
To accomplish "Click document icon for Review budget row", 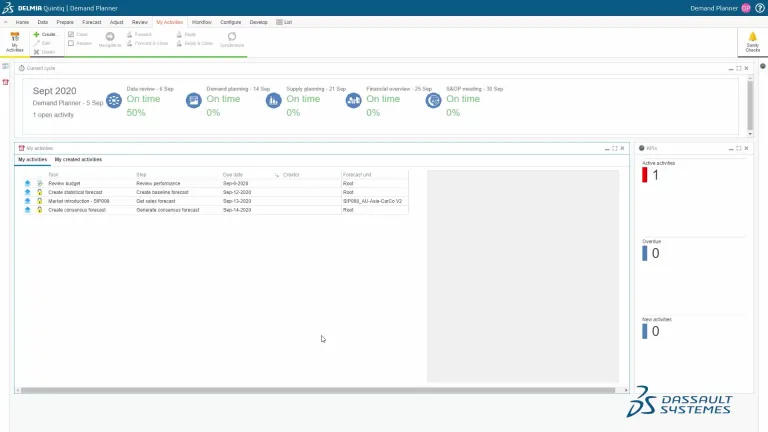I will point(40,183).
